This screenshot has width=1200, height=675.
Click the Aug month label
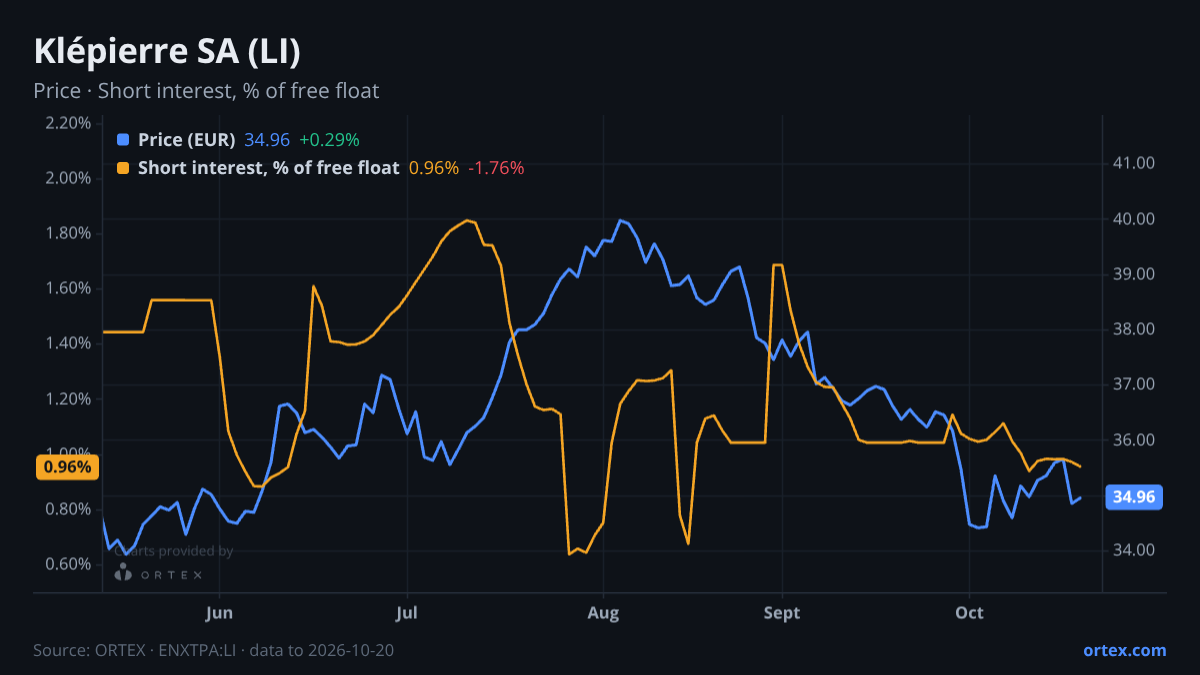coord(603,612)
